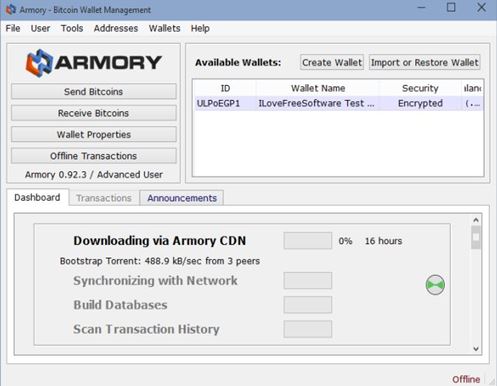Click the Send Bitcoins button
Image resolution: width=497 pixels, height=386 pixels.
(x=94, y=92)
